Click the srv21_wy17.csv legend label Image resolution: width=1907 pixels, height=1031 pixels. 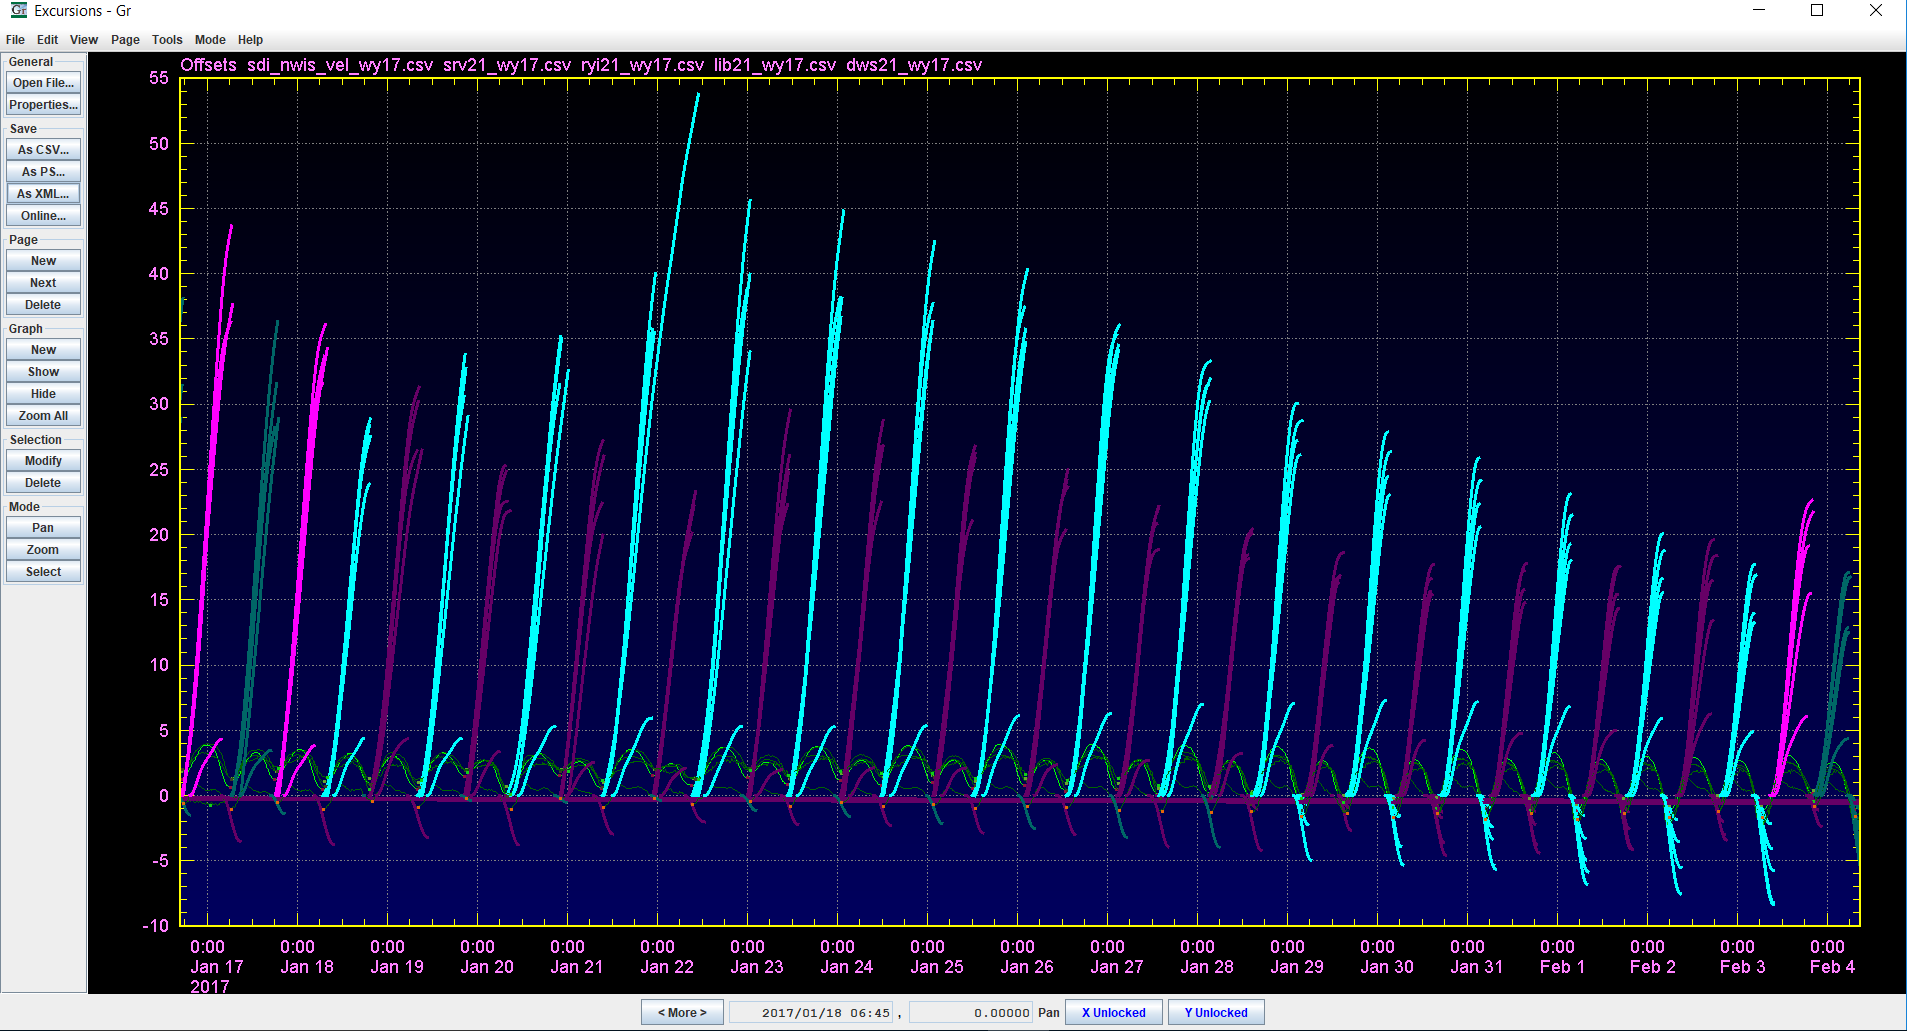point(507,65)
